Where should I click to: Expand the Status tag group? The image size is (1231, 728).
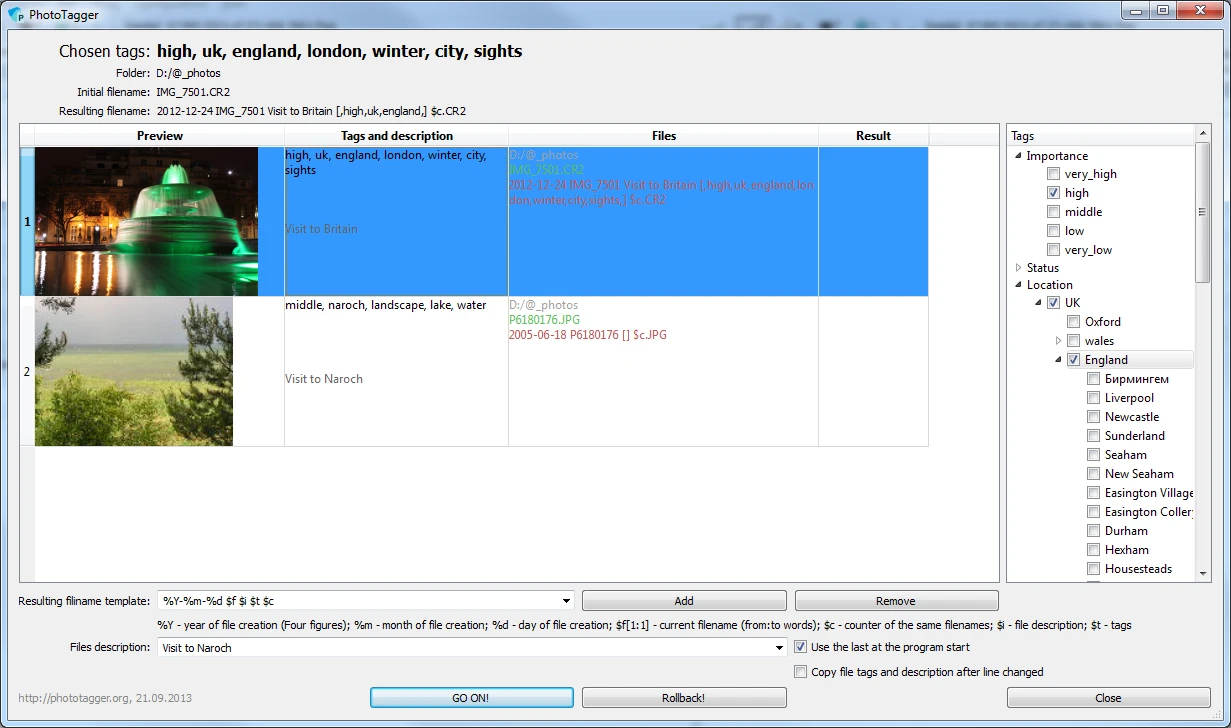(1018, 268)
